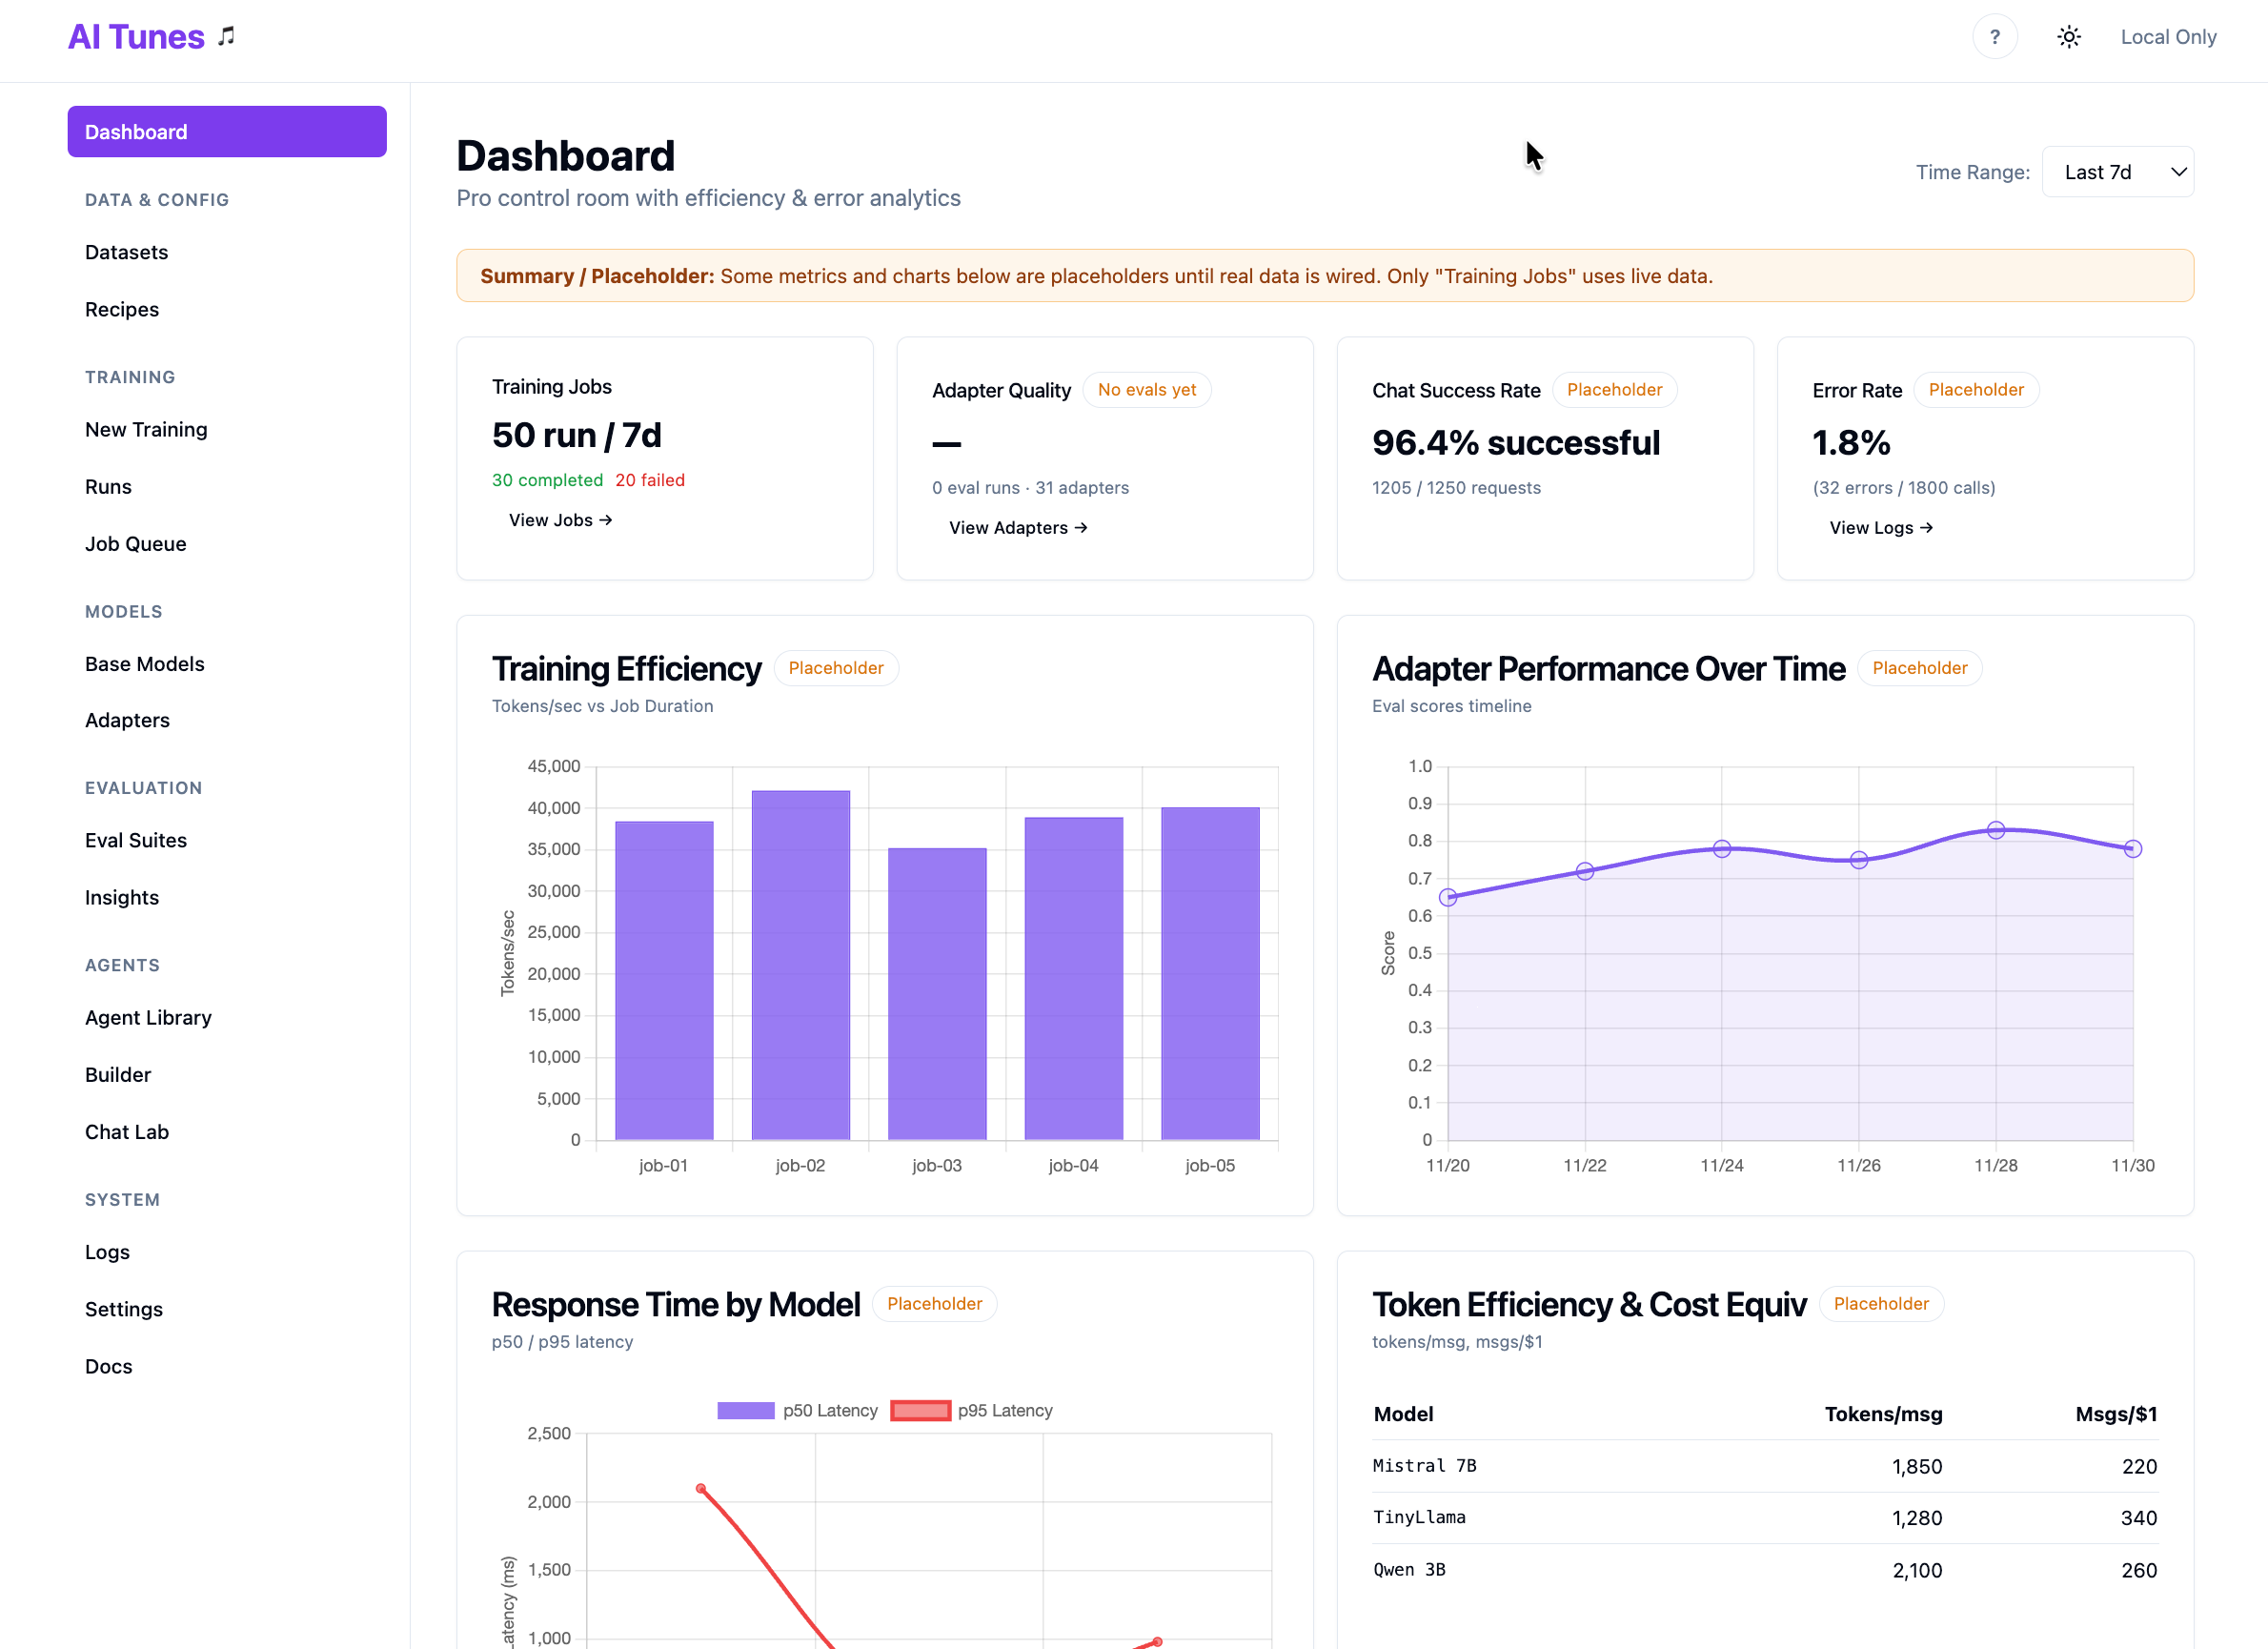Toggle the p95 Latency legend swatch

(x=920, y=1411)
